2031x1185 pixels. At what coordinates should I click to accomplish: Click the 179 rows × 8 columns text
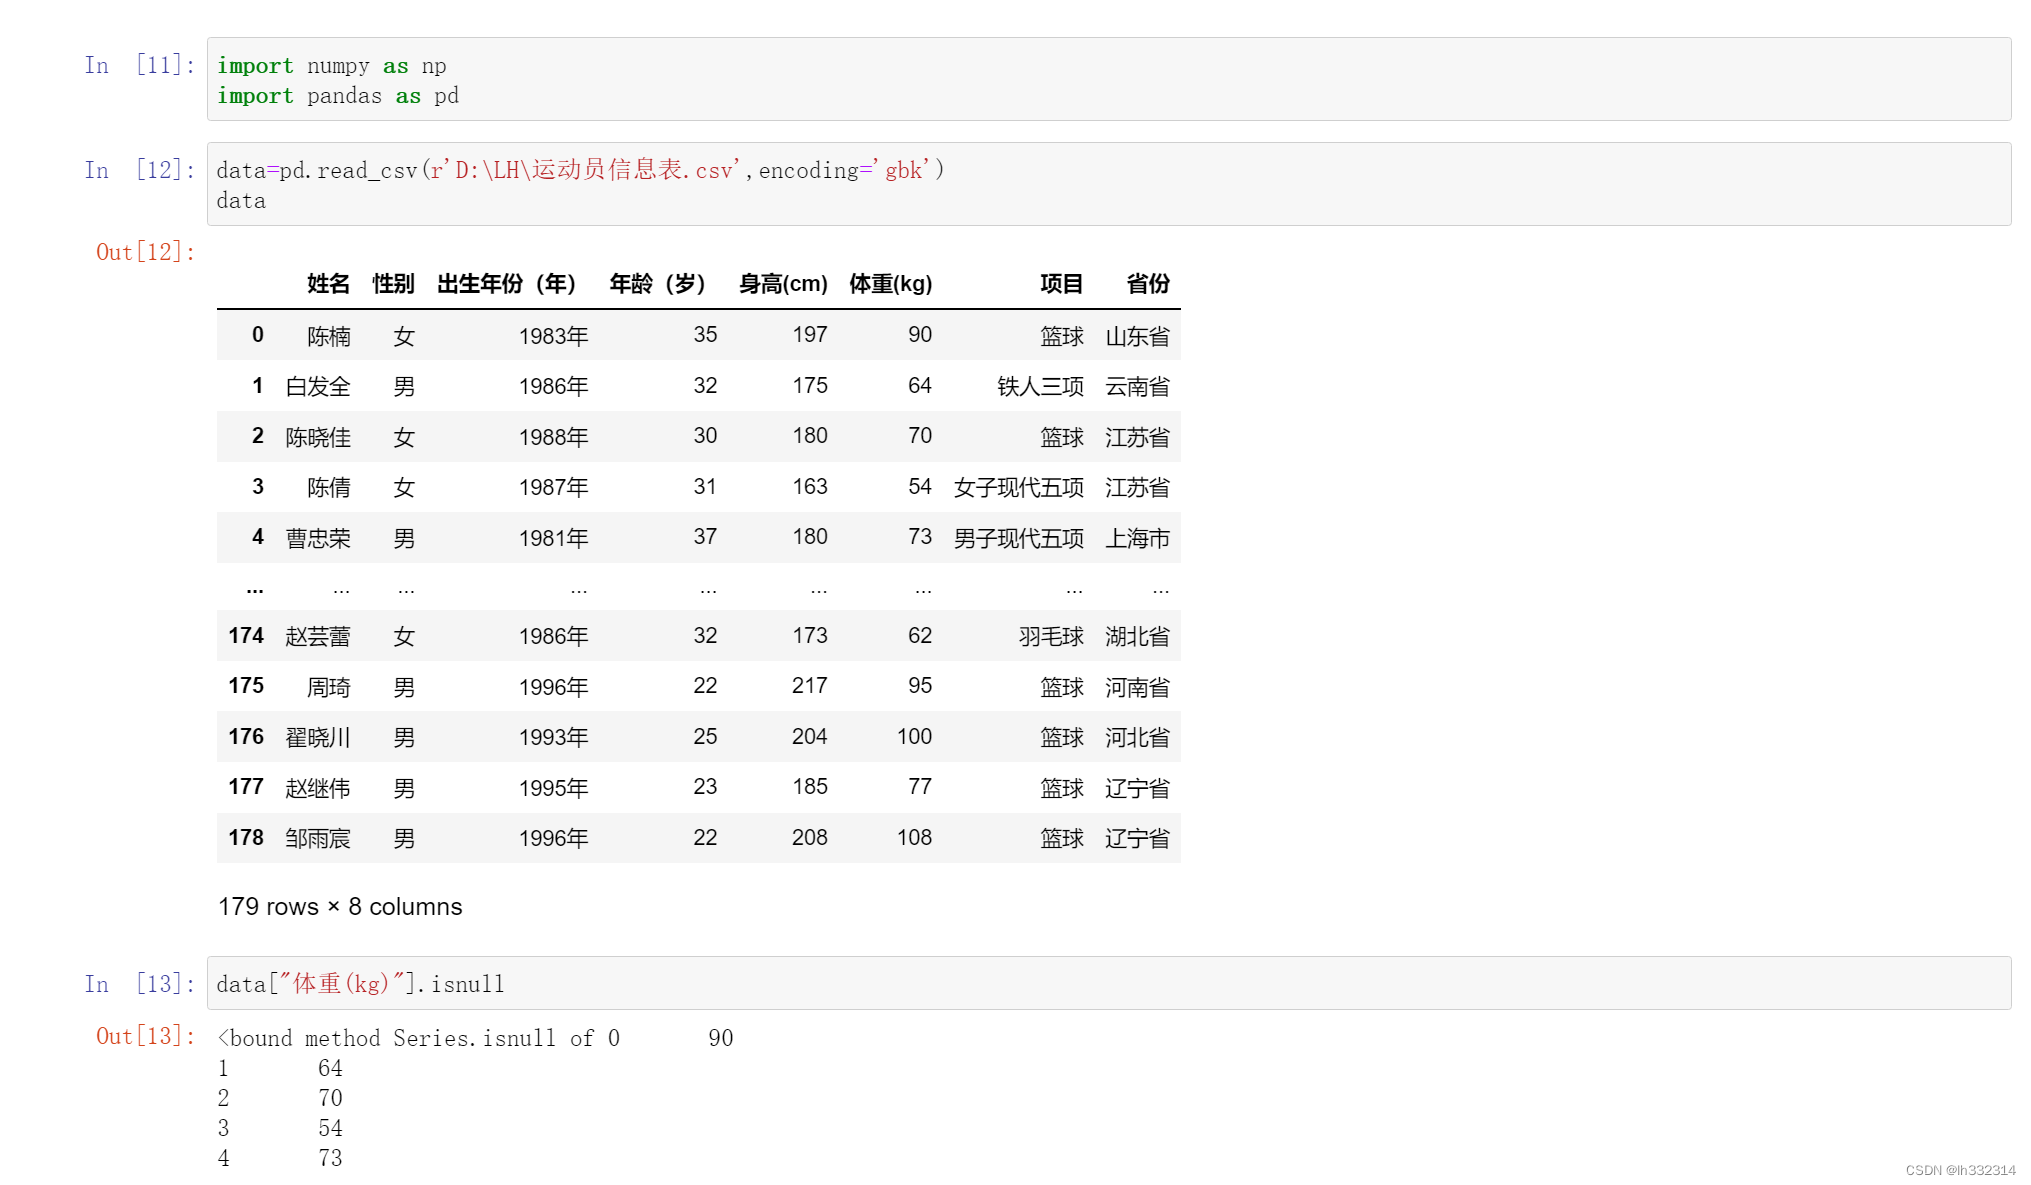340,907
